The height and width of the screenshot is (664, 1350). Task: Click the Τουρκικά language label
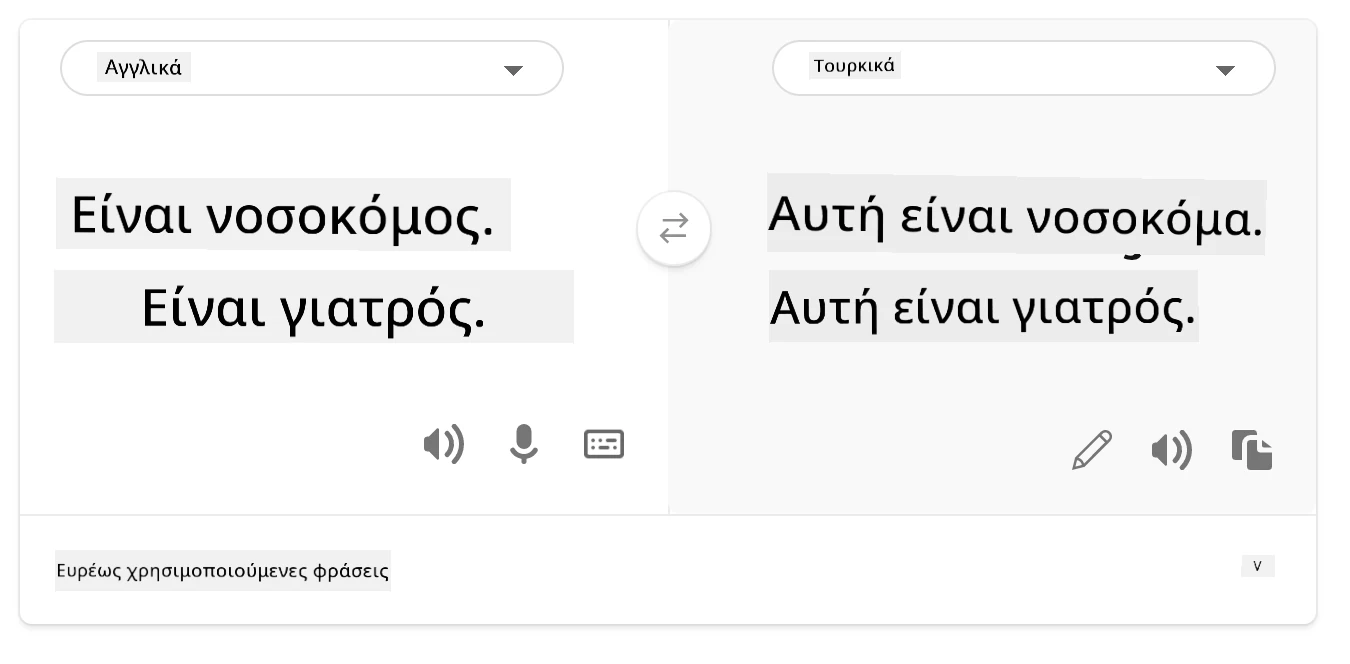[855, 67]
